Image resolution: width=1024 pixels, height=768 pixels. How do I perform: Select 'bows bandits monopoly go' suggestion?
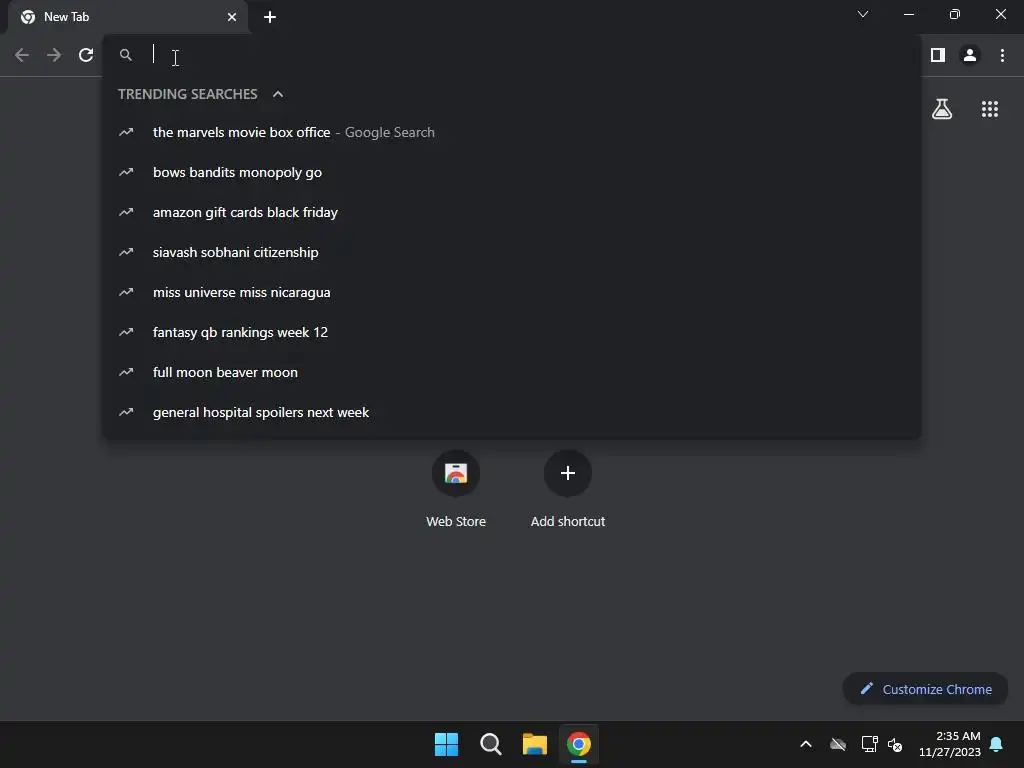[512, 172]
